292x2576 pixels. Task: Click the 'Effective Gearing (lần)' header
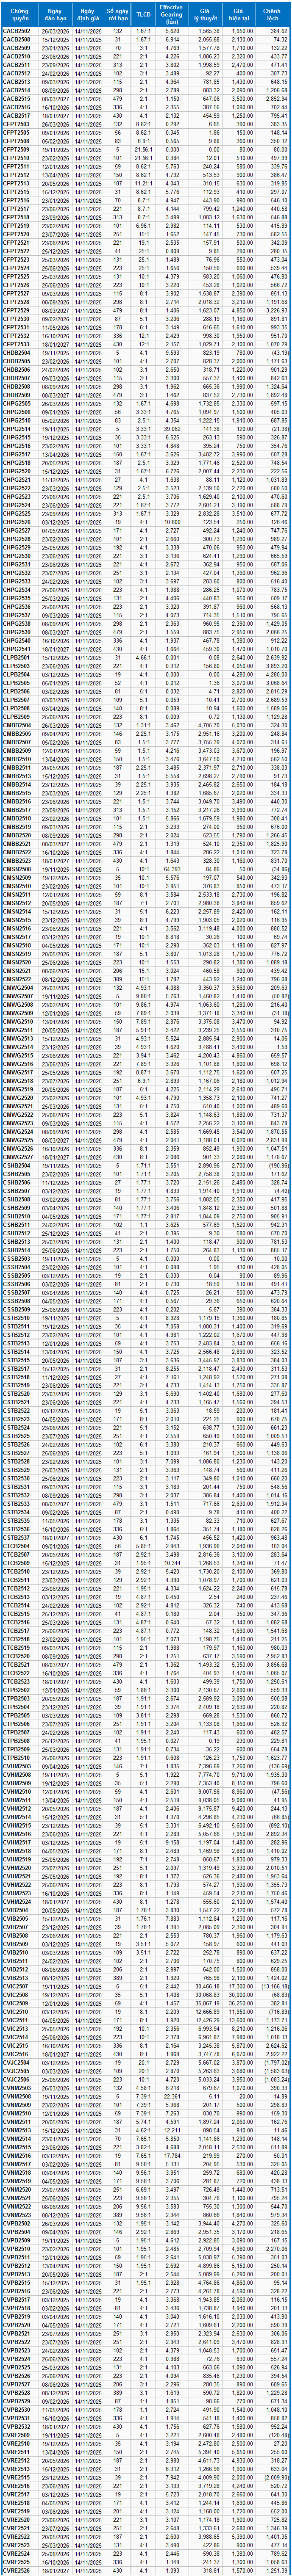[x=172, y=14]
